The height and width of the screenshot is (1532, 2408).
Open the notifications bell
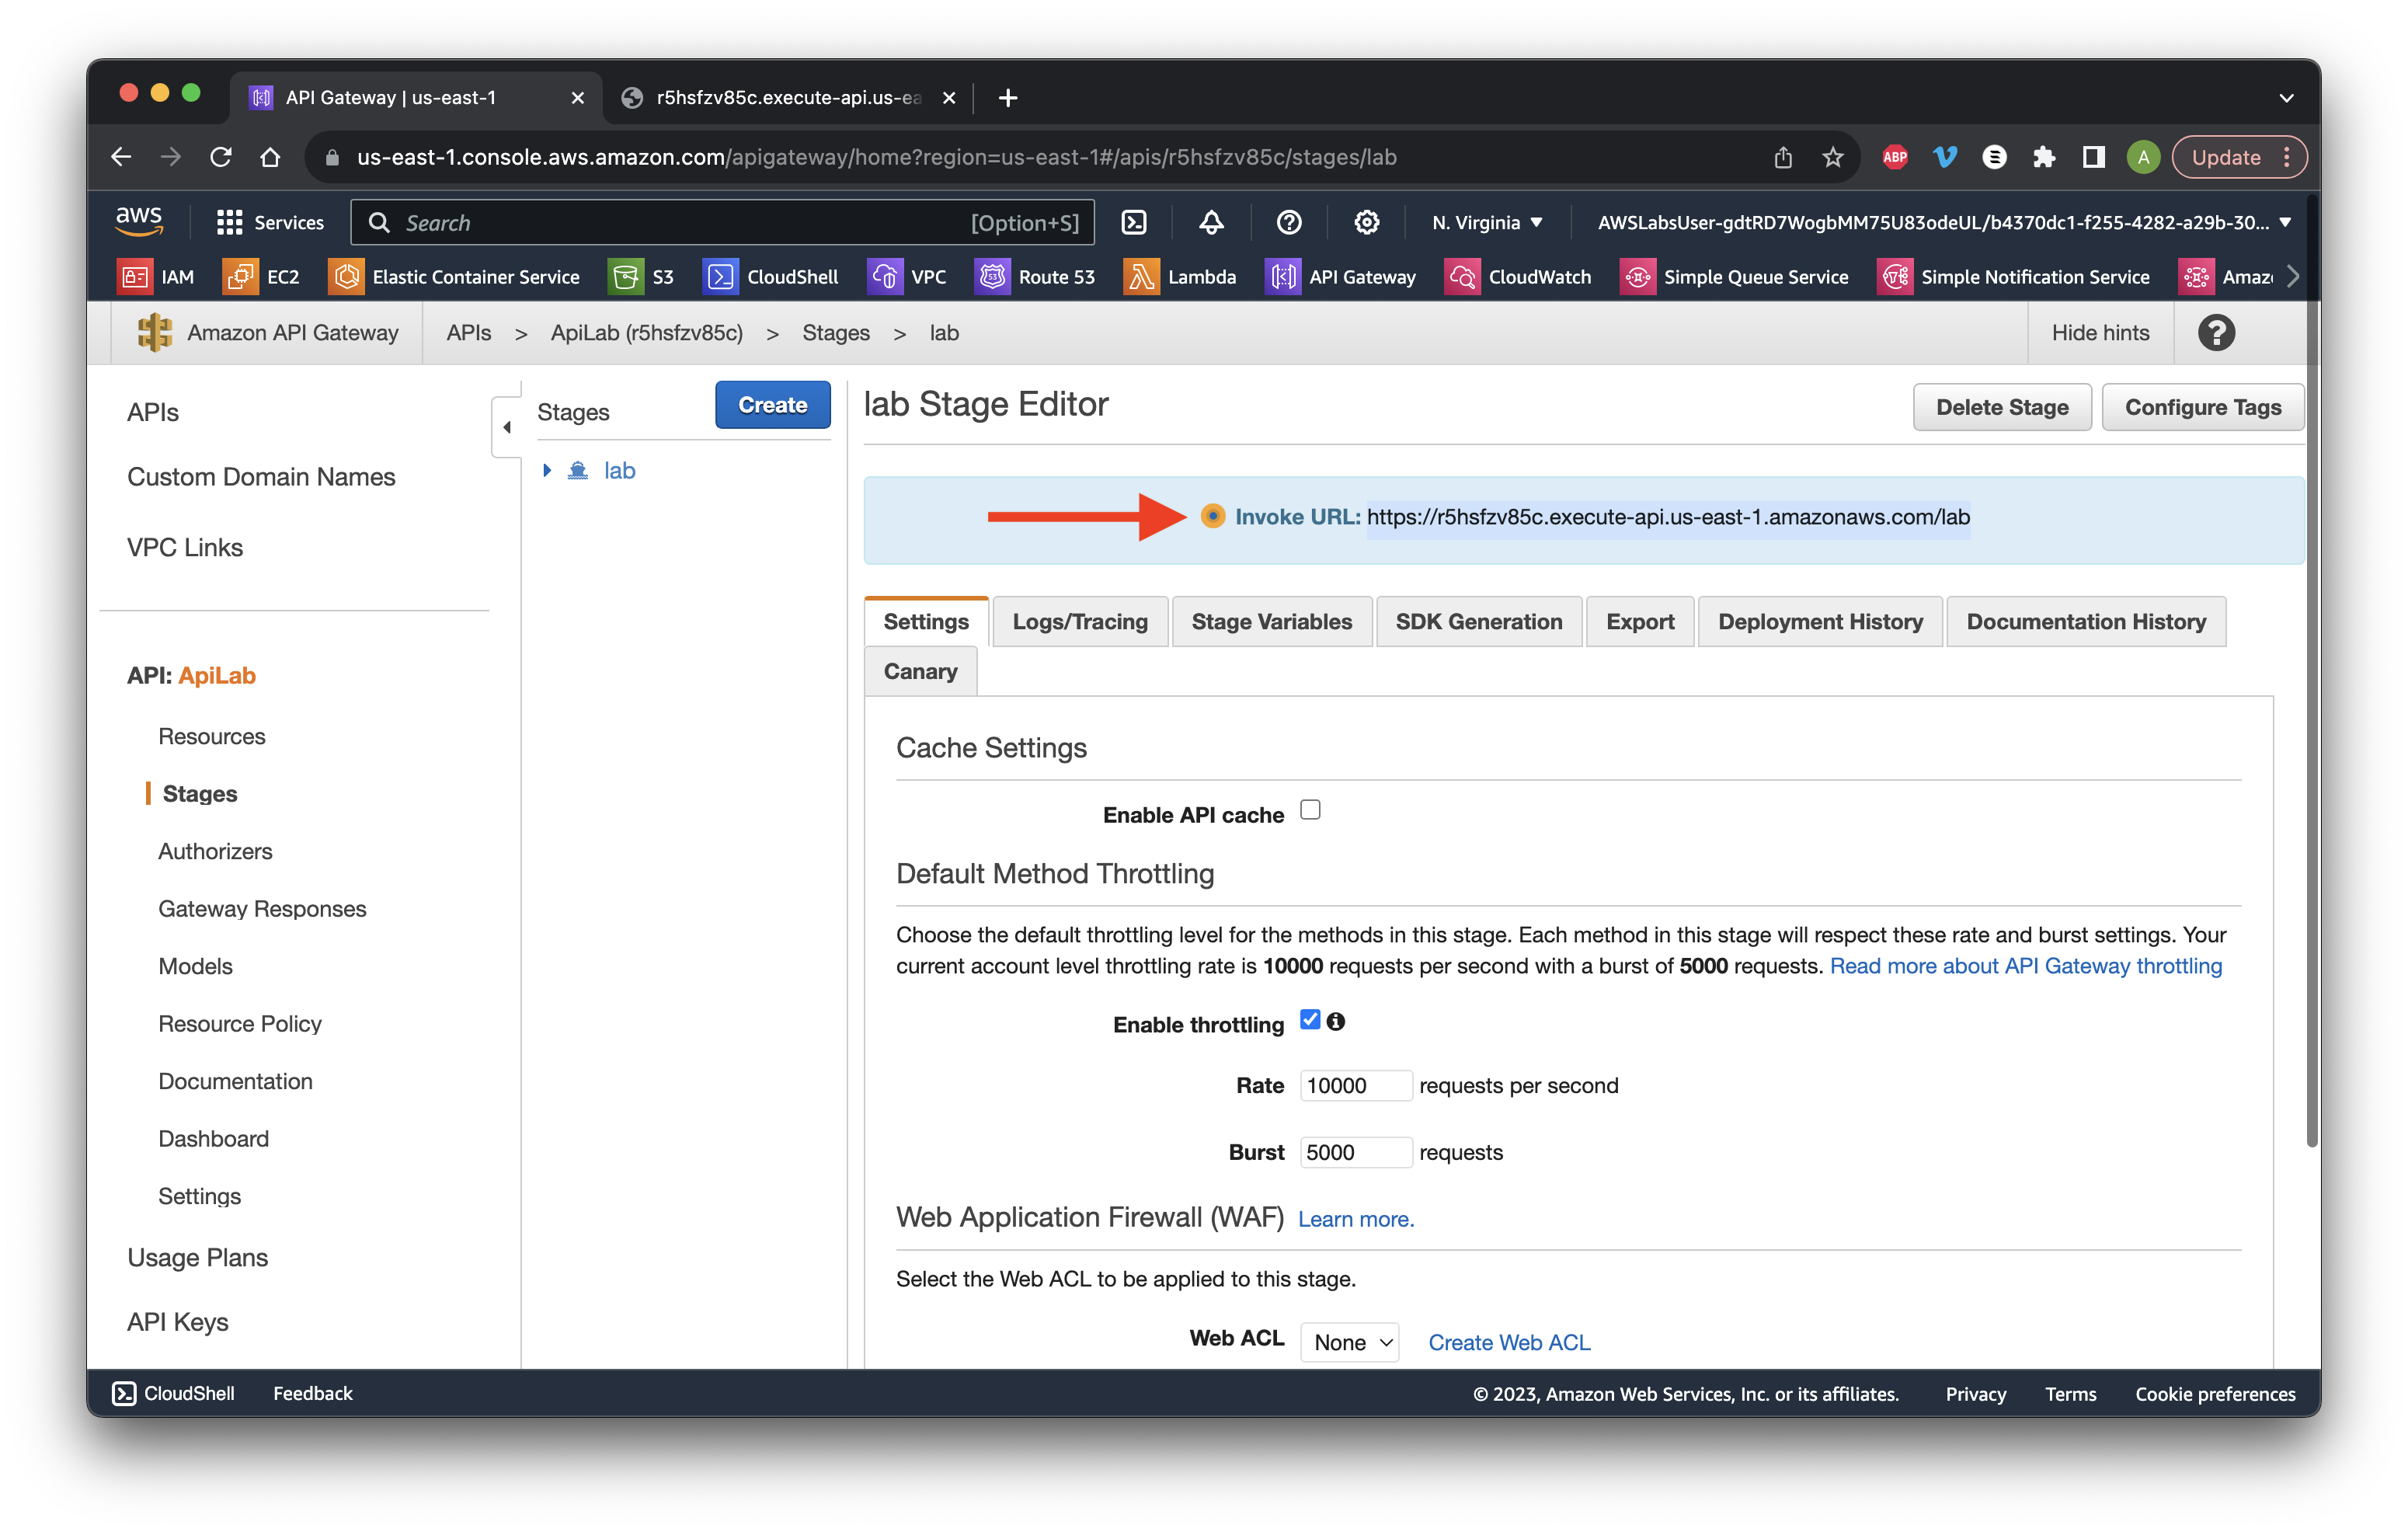tap(1211, 222)
